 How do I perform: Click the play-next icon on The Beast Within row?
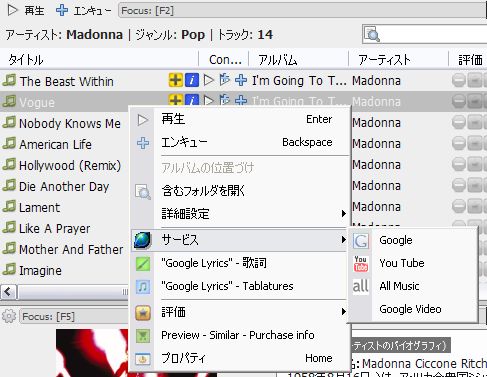[x=225, y=80]
